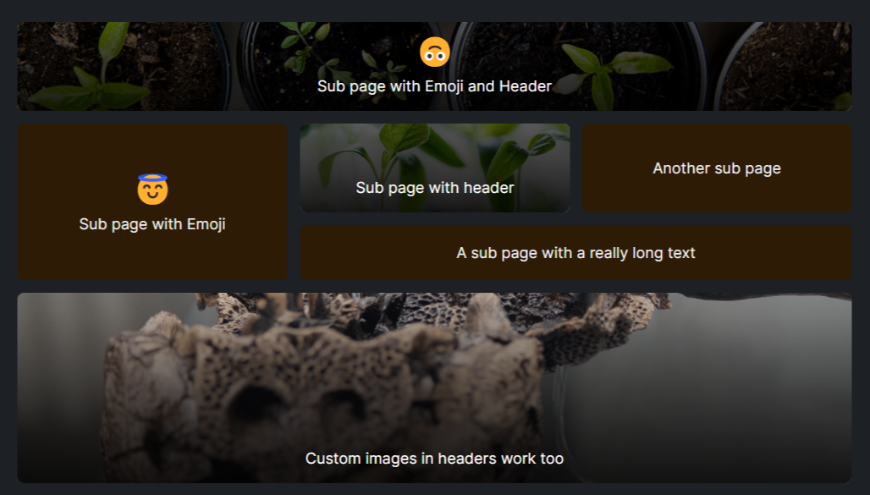Click the 'really long text' card title
This screenshot has width=870, height=495.
[575, 253]
